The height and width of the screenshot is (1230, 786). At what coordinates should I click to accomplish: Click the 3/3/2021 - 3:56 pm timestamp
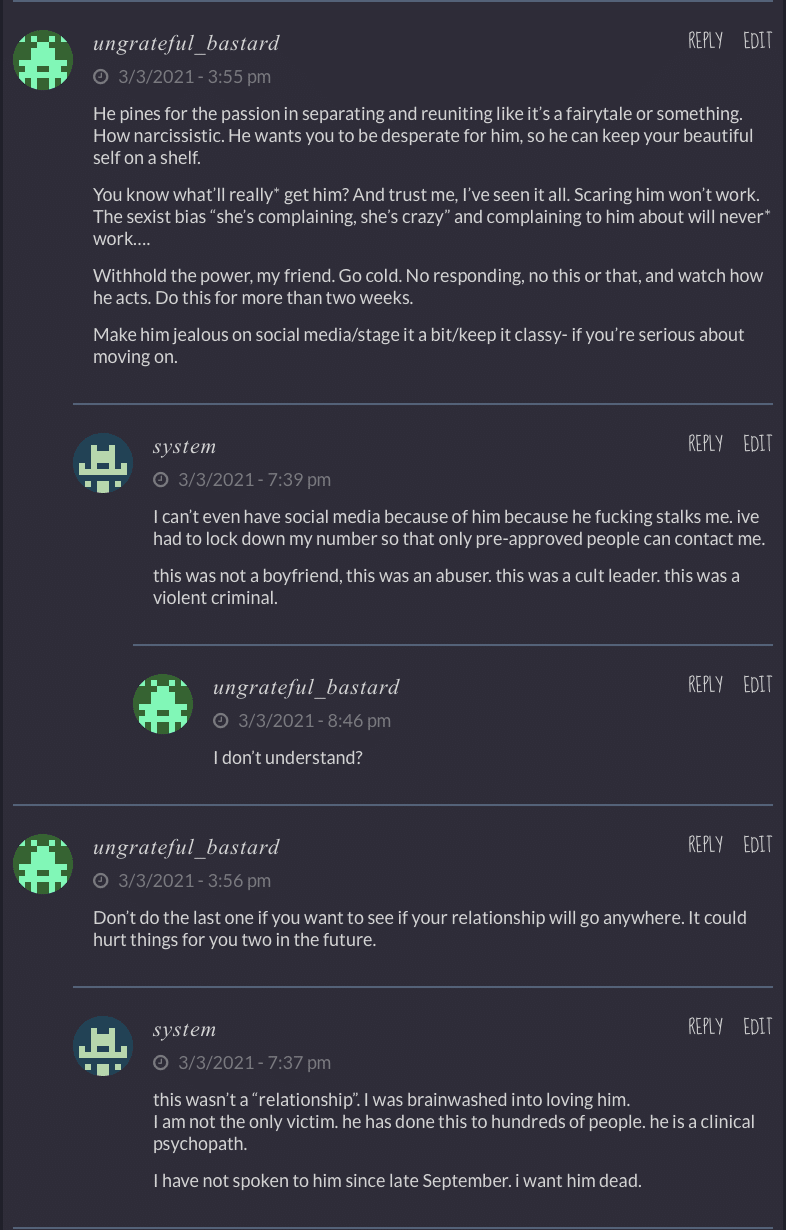194,881
